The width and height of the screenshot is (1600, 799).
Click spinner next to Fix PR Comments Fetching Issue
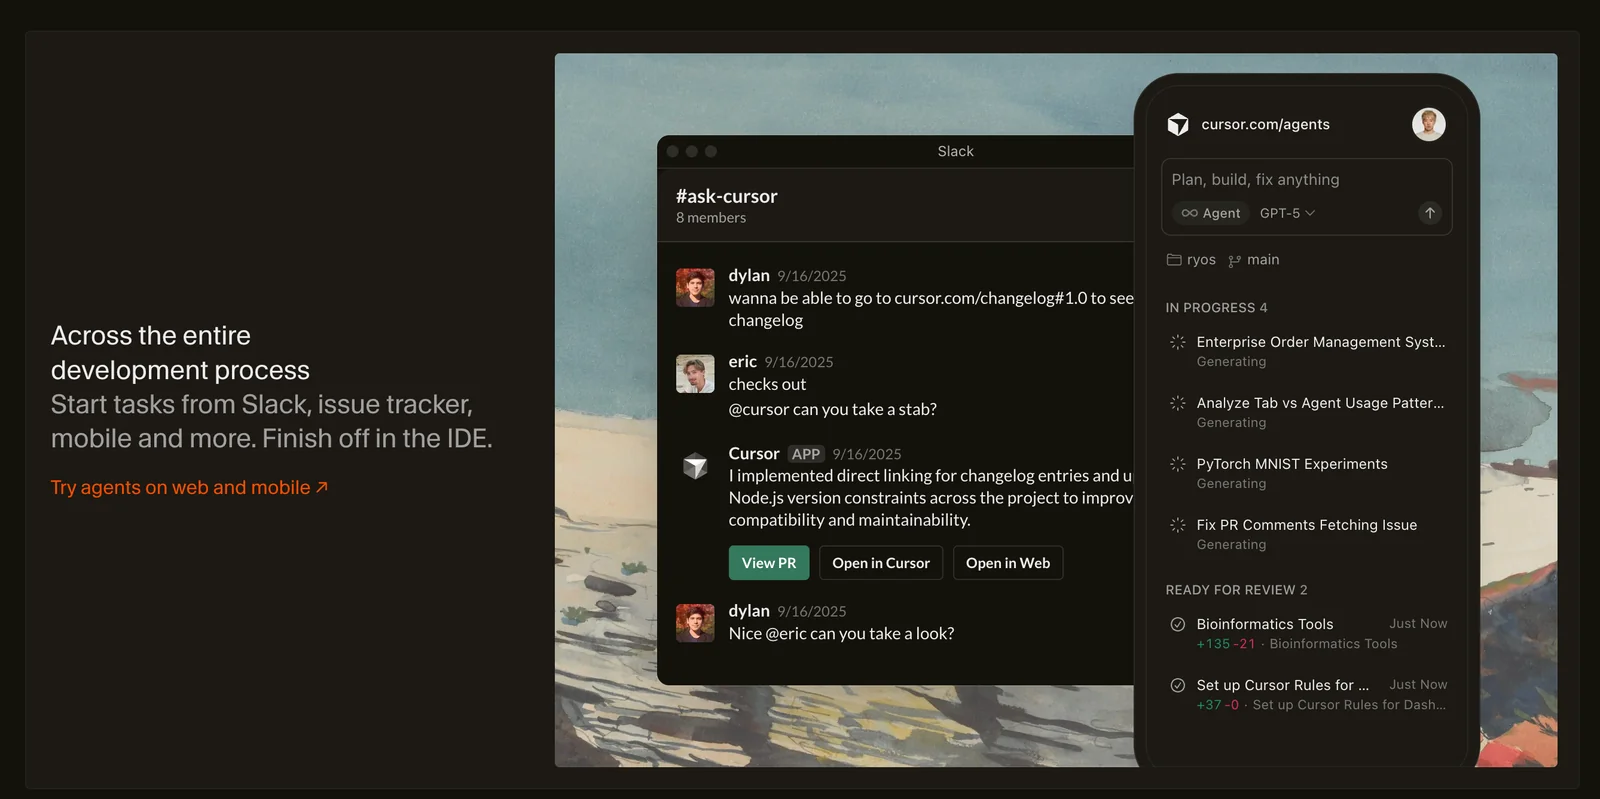[x=1178, y=525]
